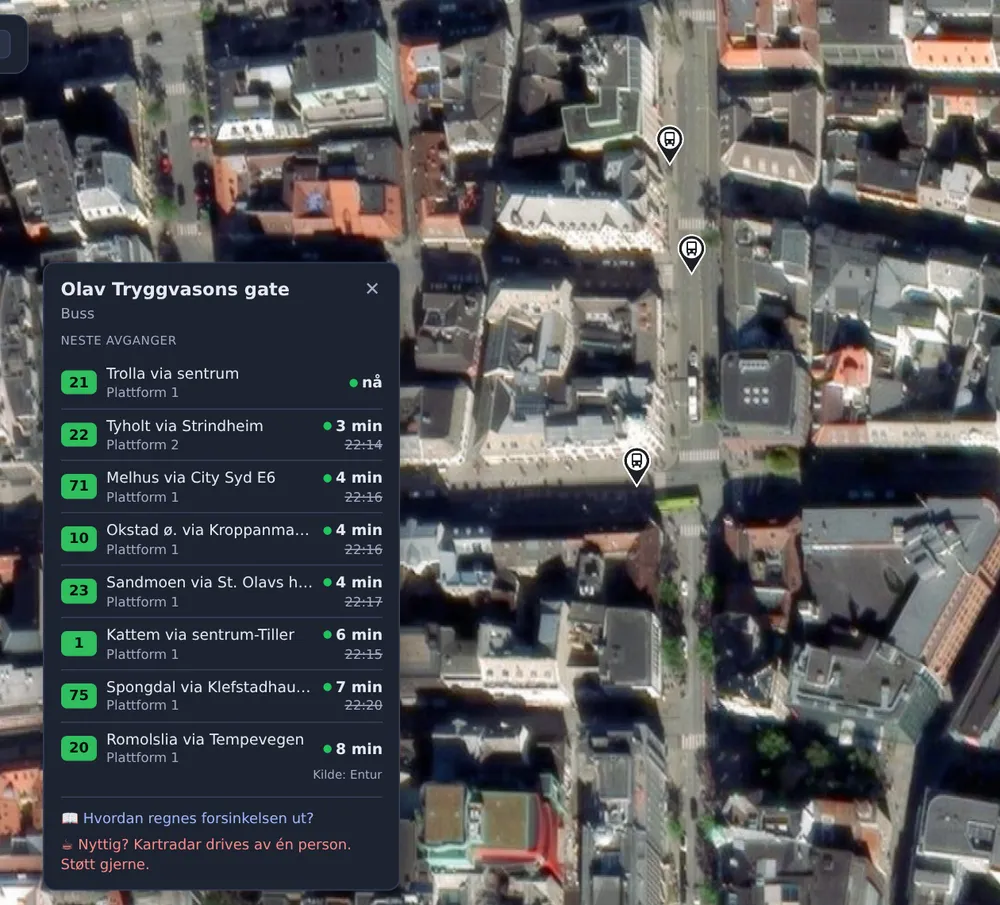Viewport: 1000px width, 905px height.
Task: Click the green line 20 badge
Action: tap(79, 747)
